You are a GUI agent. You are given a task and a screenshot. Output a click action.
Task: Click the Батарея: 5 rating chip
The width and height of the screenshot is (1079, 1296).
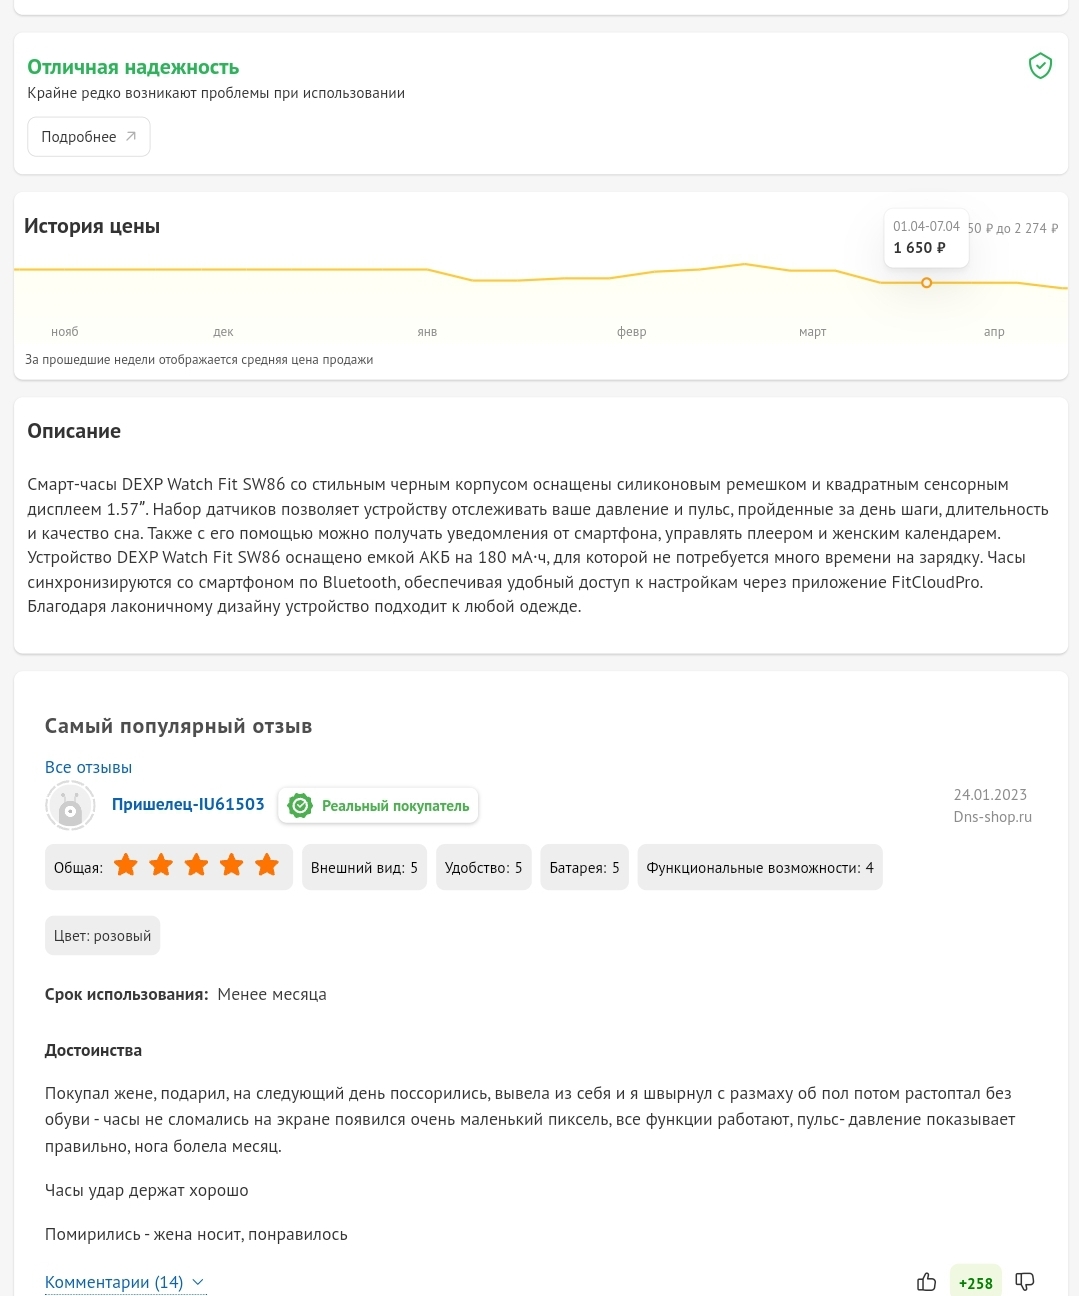584,867
